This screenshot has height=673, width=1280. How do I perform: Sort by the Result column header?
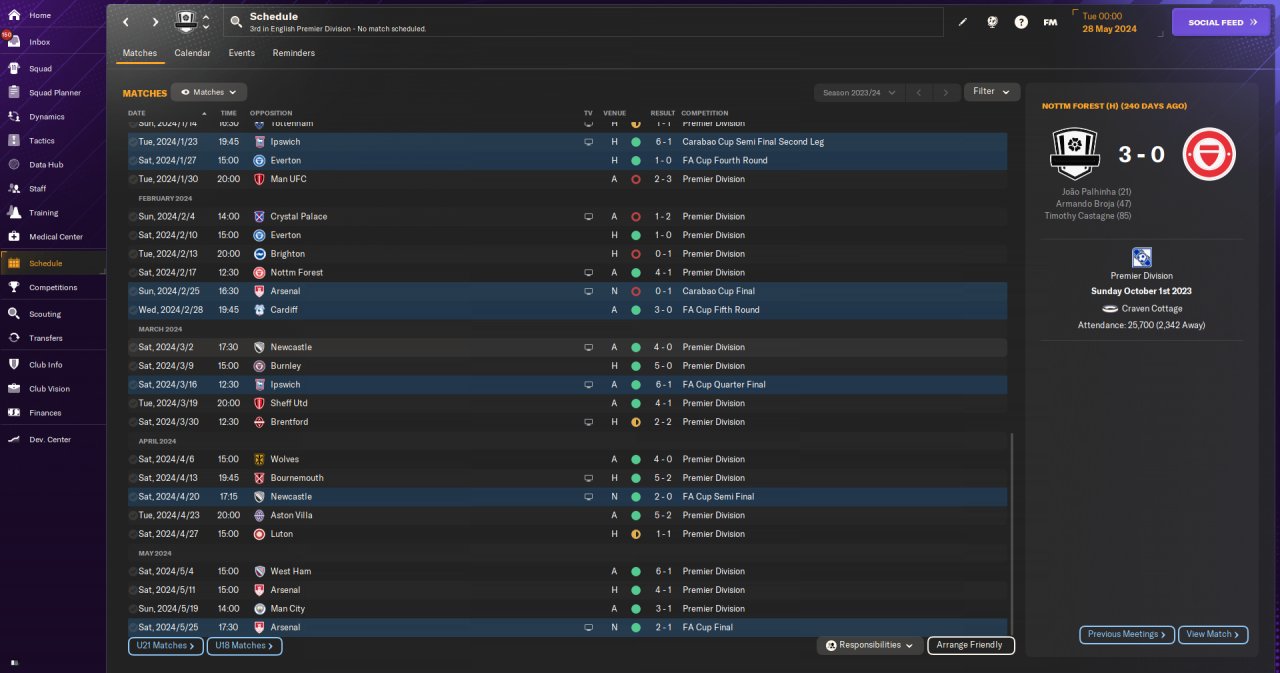663,113
